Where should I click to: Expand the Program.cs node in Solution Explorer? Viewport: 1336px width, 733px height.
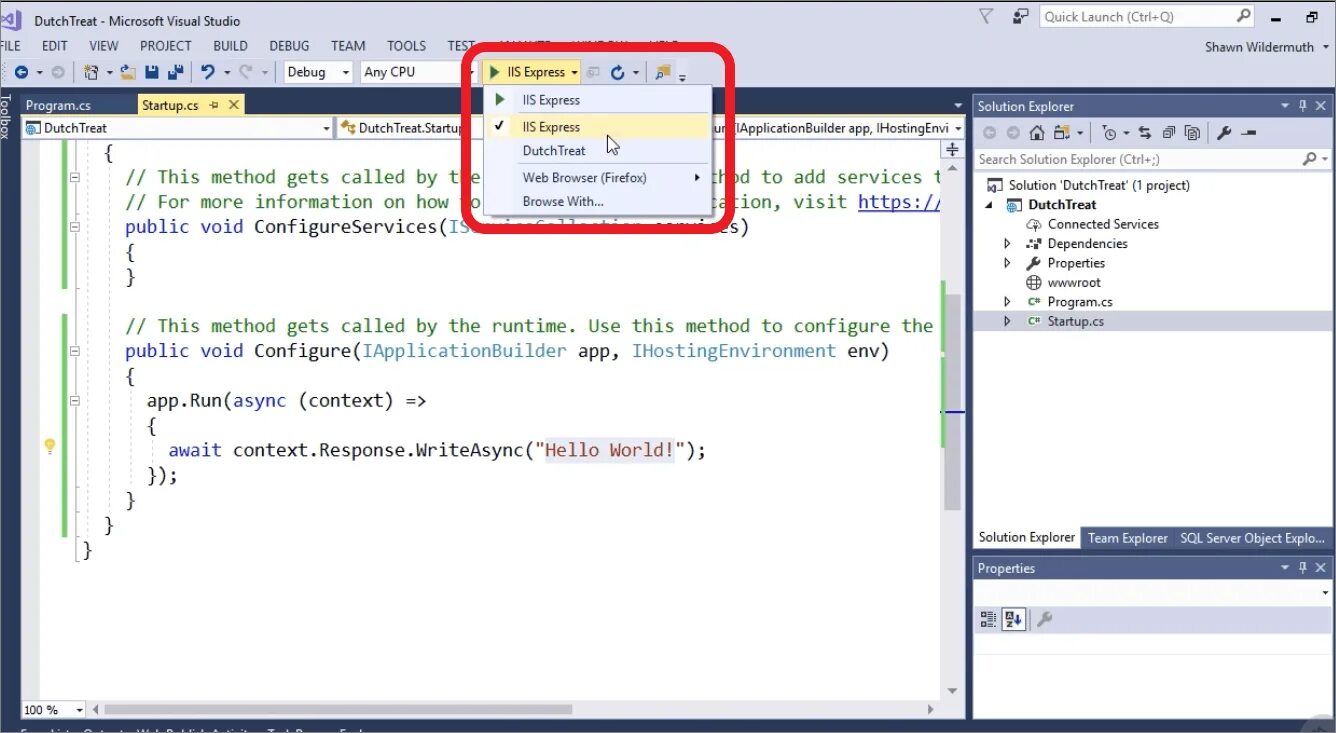1007,301
